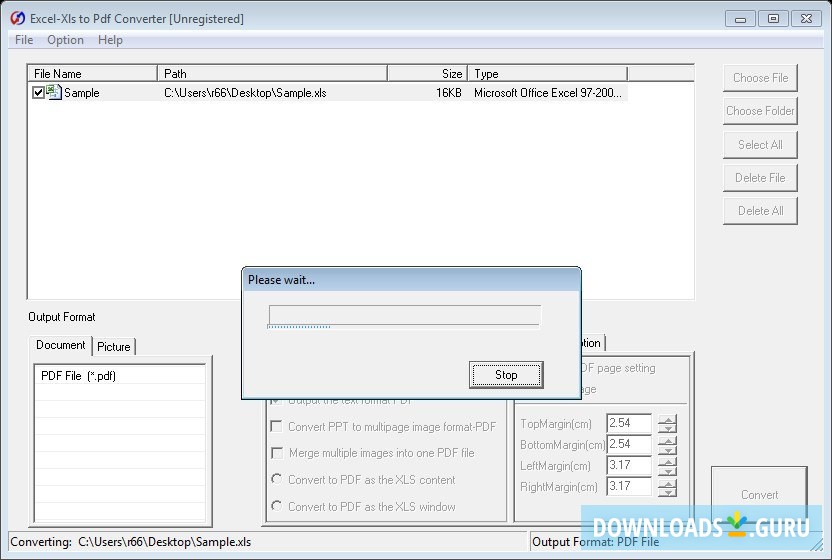Click the Delete File button
This screenshot has width=832, height=560.
click(760, 178)
